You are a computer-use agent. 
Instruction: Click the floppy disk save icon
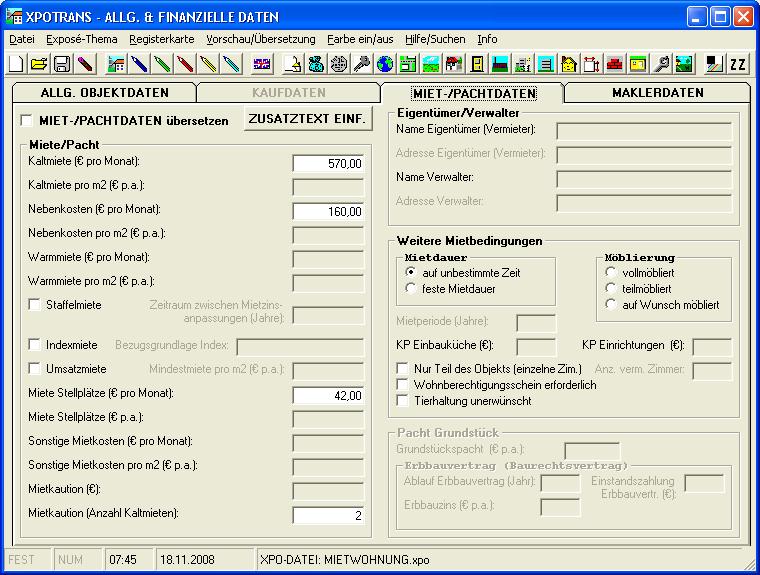coord(61,64)
